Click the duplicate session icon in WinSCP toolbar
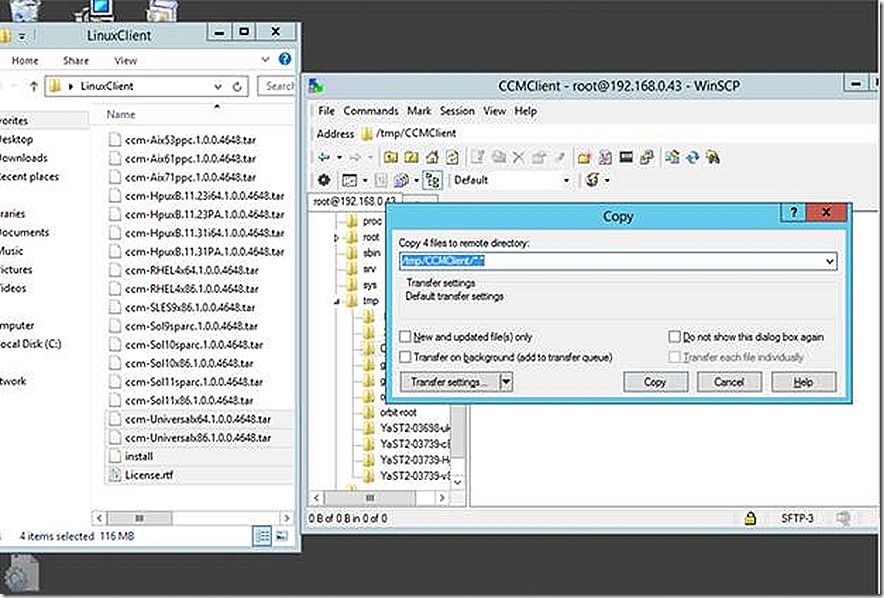Viewport: 884px width, 598px height. [x=647, y=157]
